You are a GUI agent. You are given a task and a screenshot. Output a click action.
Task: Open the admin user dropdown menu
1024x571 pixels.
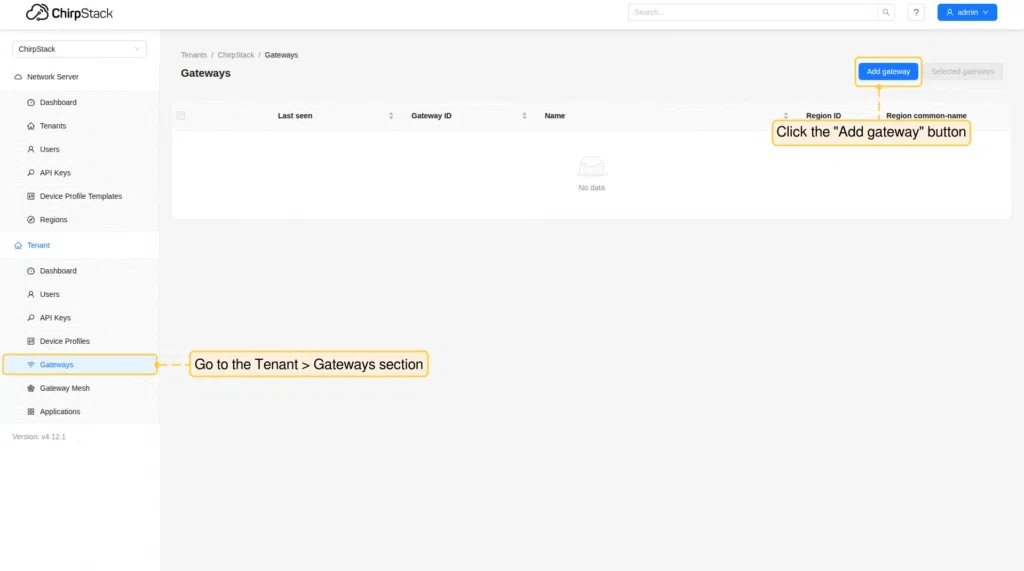coord(967,13)
